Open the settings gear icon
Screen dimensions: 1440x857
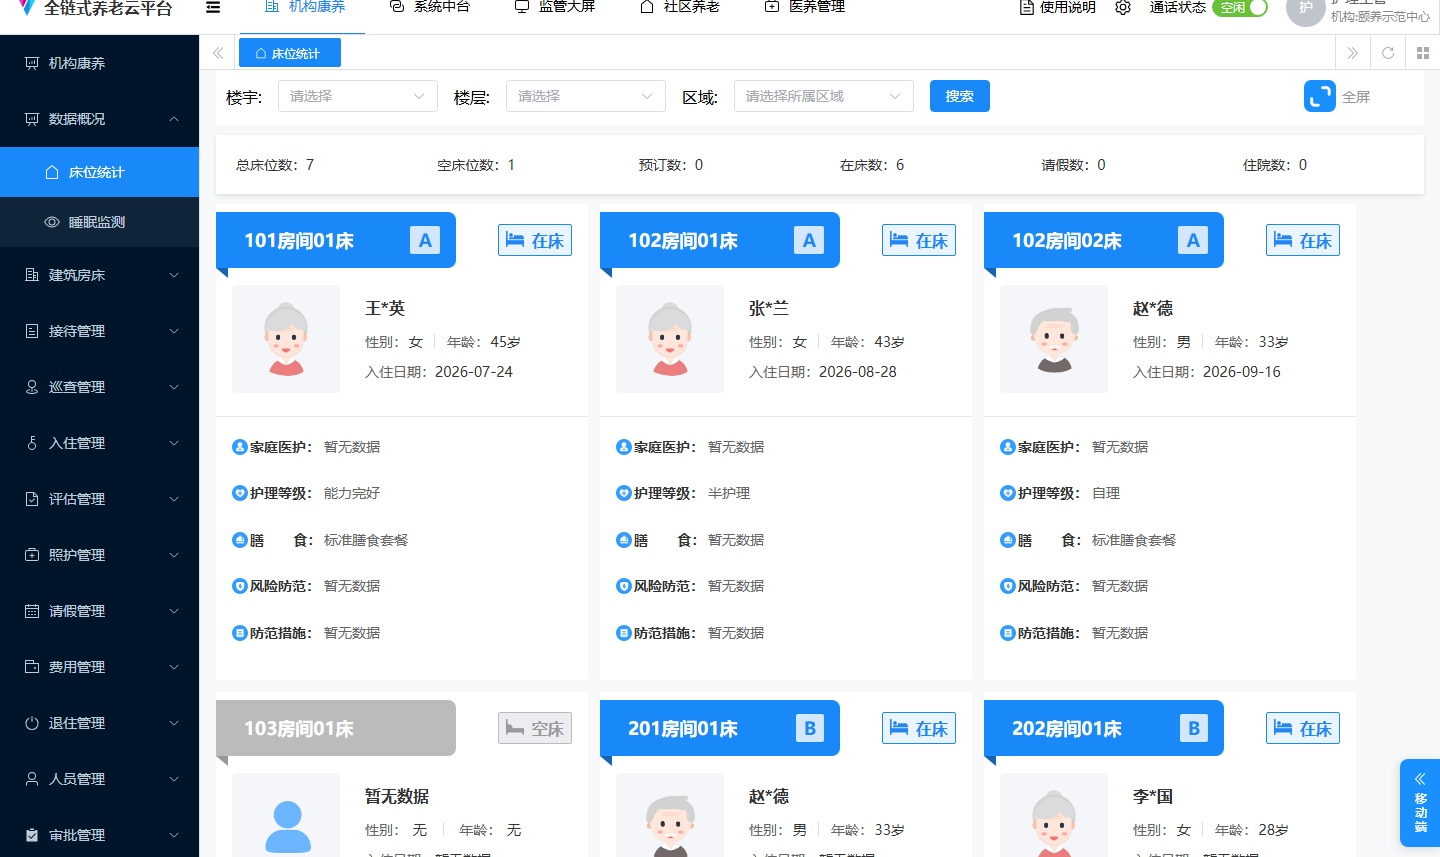click(x=1123, y=7)
